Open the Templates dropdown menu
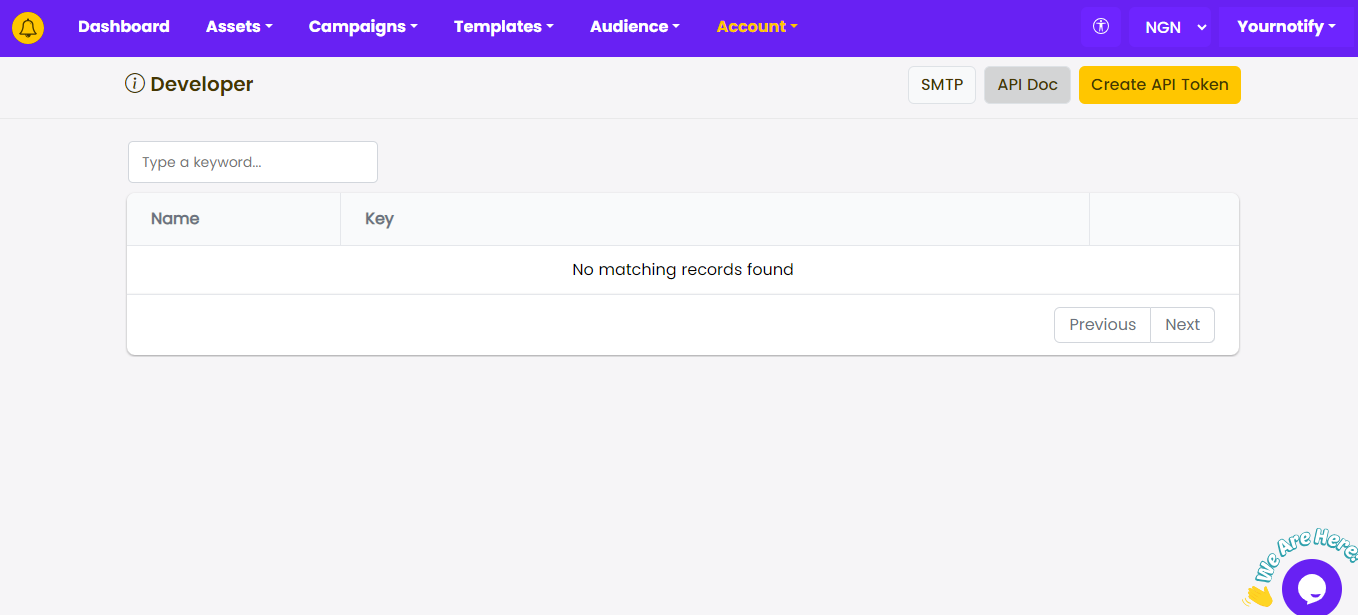The image size is (1358, 615). (x=503, y=27)
